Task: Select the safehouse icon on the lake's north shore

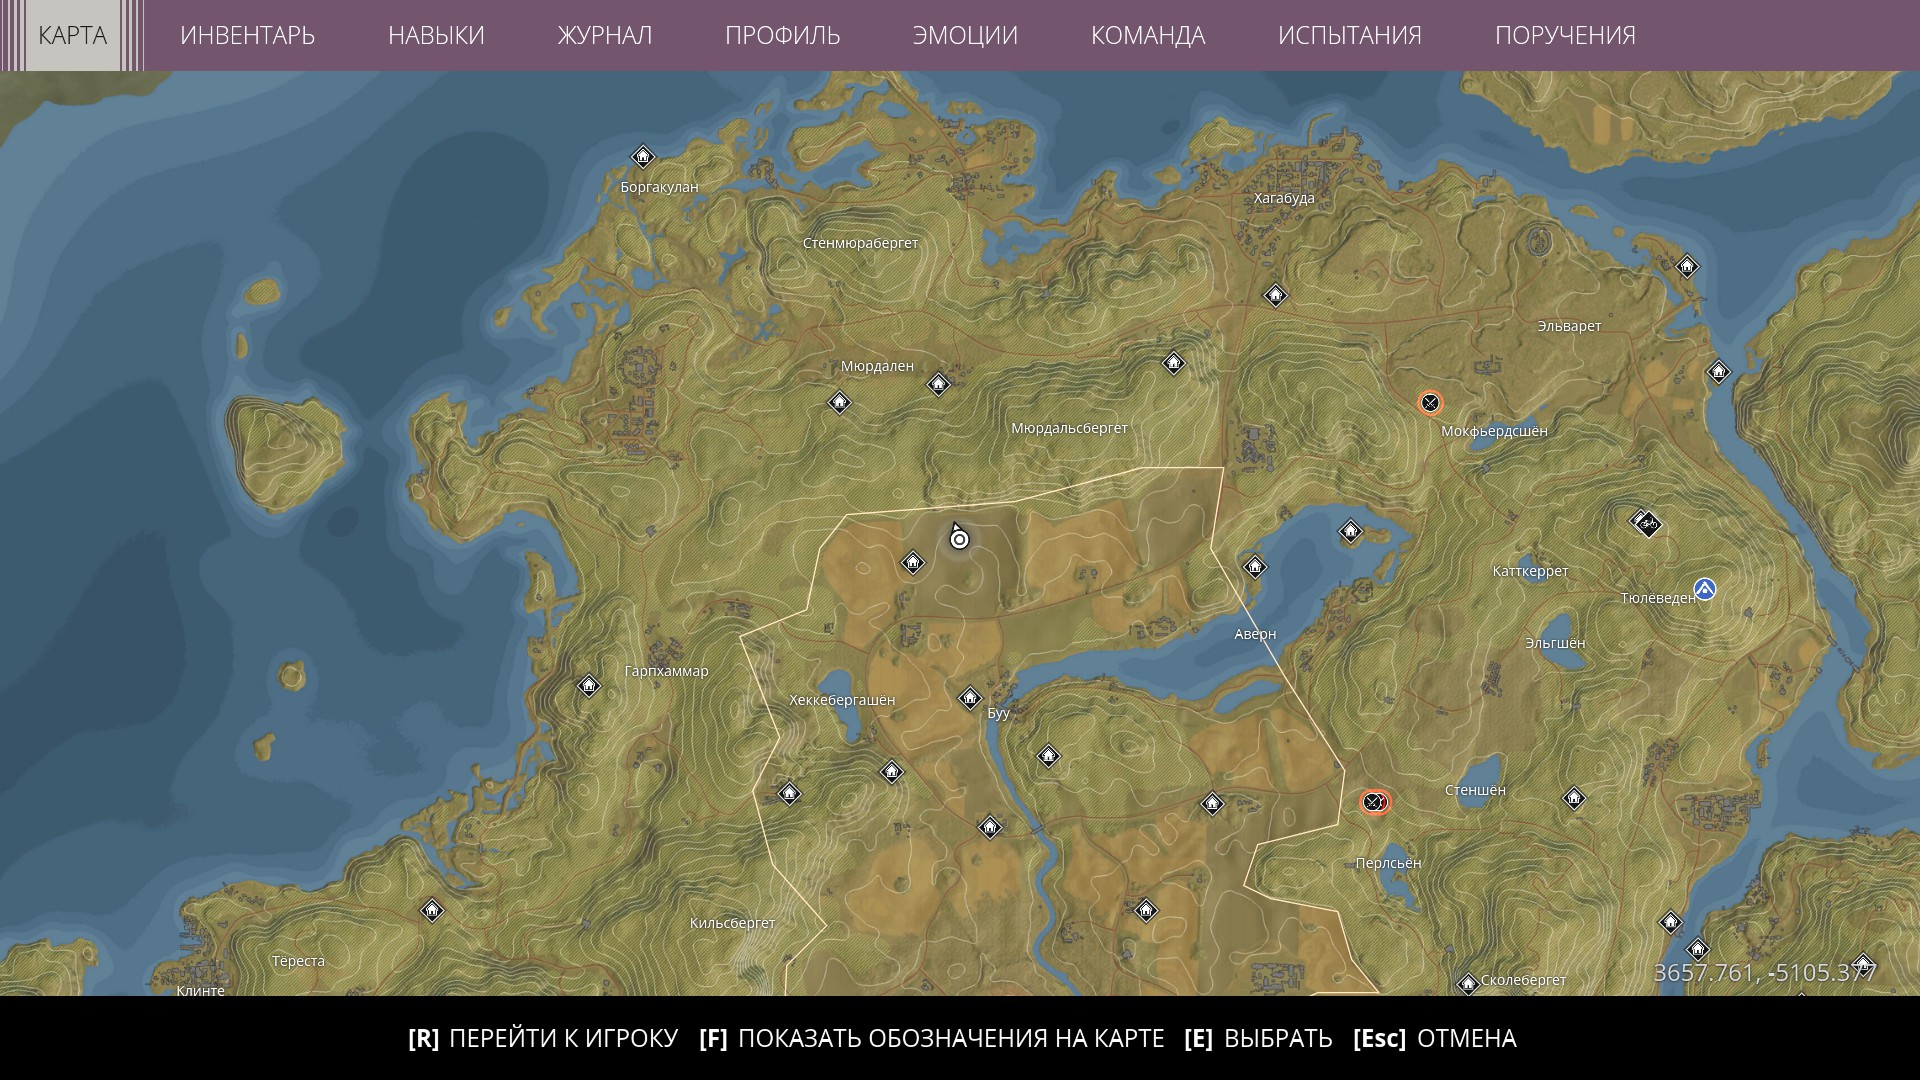Action: (x=1350, y=531)
